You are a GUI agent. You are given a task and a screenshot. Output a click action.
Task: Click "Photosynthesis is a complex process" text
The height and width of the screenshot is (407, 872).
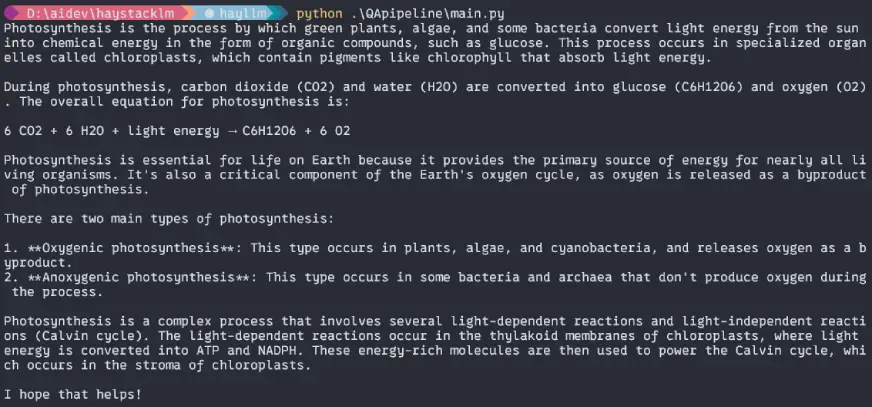[x=130, y=320]
